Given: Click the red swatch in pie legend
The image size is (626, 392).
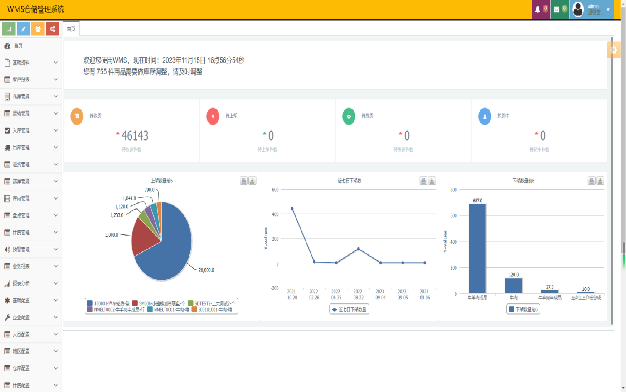Looking at the screenshot, I should [x=135, y=303].
